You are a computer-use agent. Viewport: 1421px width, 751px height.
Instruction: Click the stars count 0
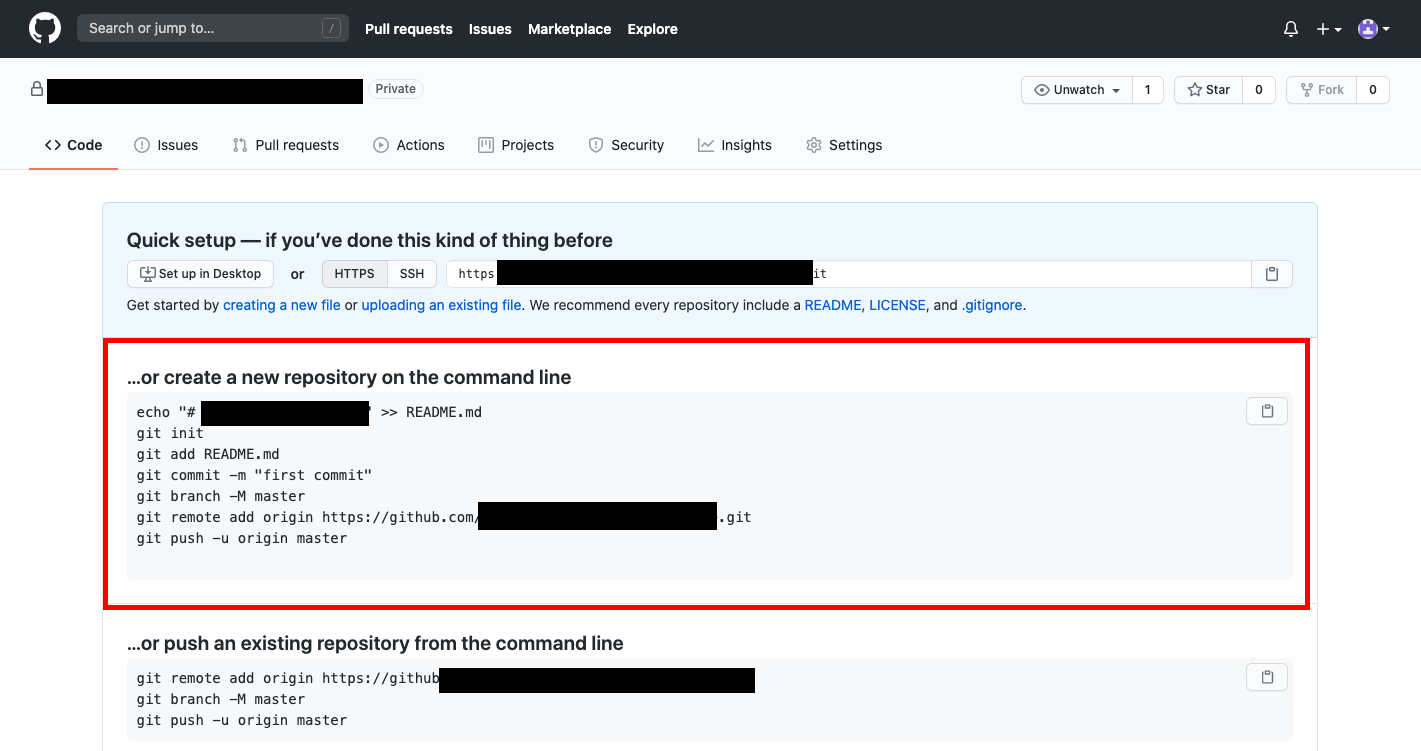click(1258, 90)
